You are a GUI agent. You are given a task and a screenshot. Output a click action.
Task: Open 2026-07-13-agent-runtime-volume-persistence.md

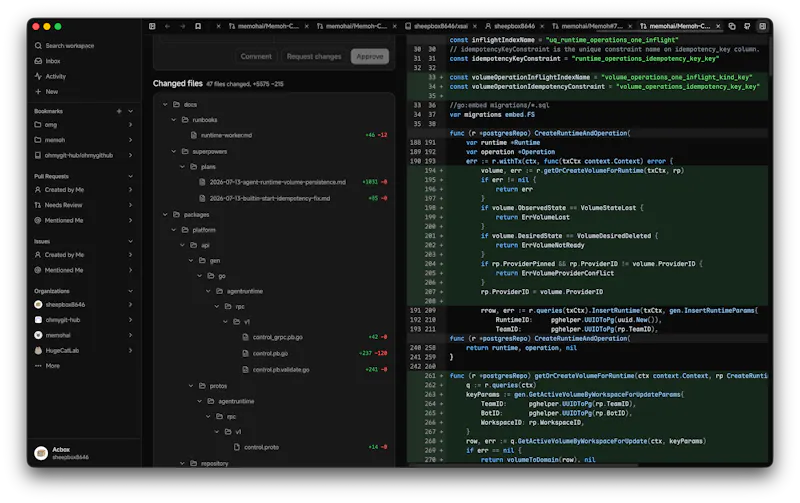tap(278, 182)
